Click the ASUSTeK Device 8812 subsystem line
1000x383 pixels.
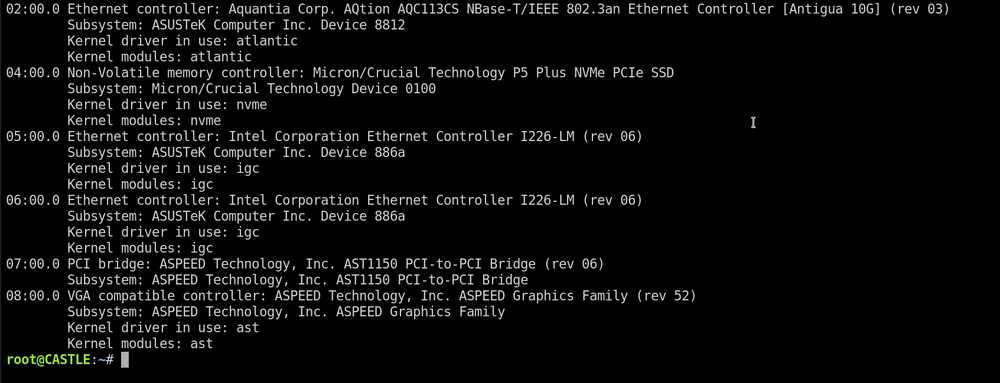[x=236, y=25]
